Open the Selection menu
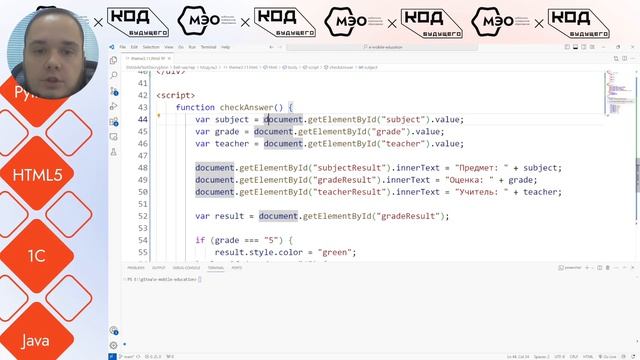Screen dimensions: 640x360 pyautogui.click(x=151, y=47)
